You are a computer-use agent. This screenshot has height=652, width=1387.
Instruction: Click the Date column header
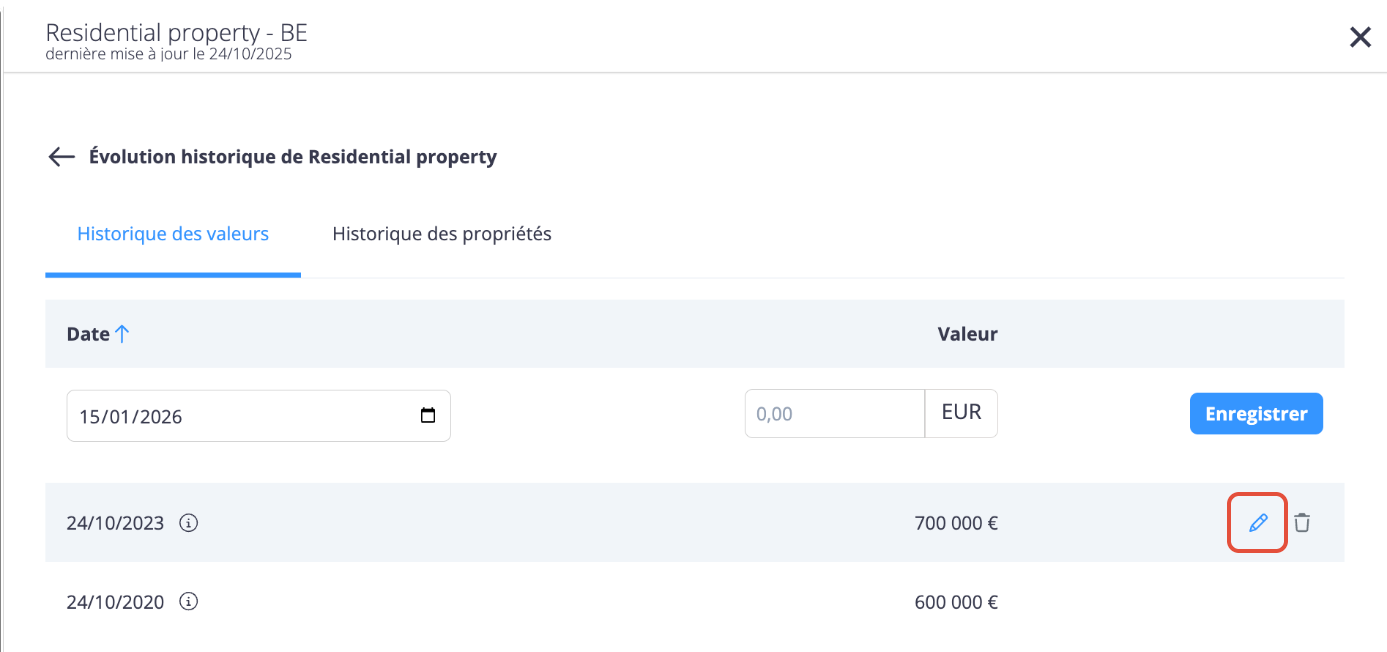click(88, 334)
